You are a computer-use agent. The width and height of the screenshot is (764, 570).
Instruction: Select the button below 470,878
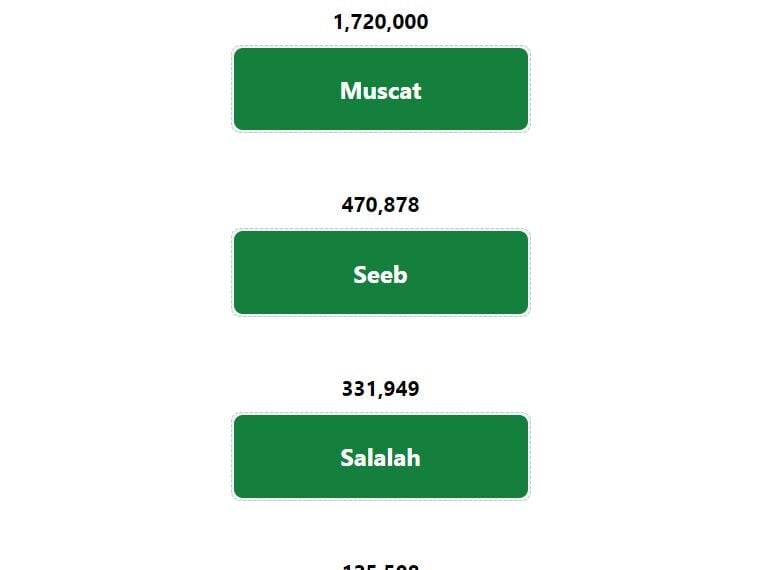381,273
